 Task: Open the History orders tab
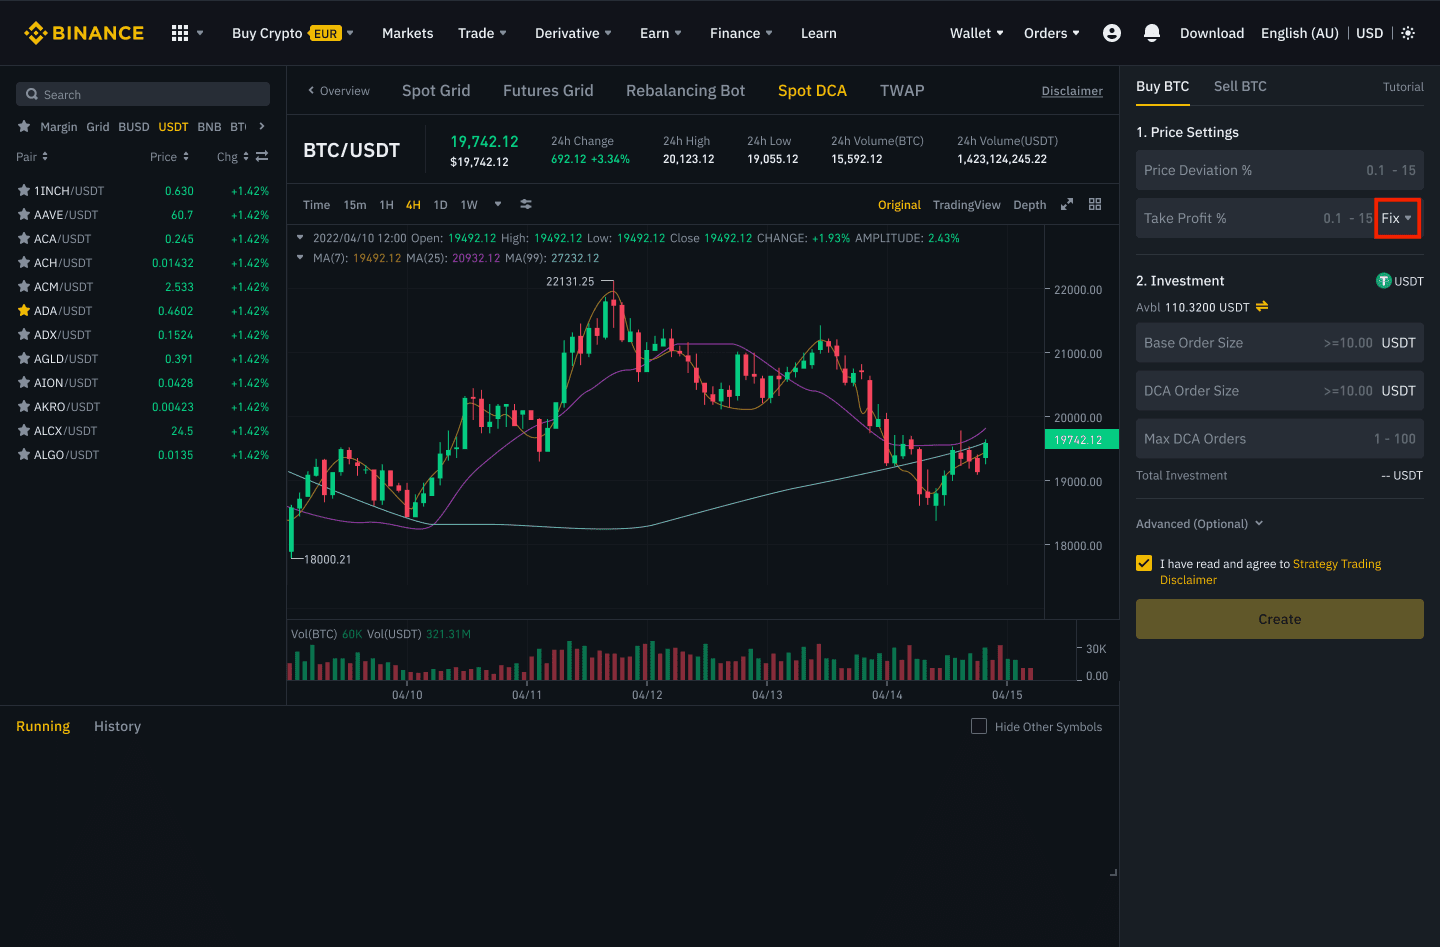click(x=117, y=726)
